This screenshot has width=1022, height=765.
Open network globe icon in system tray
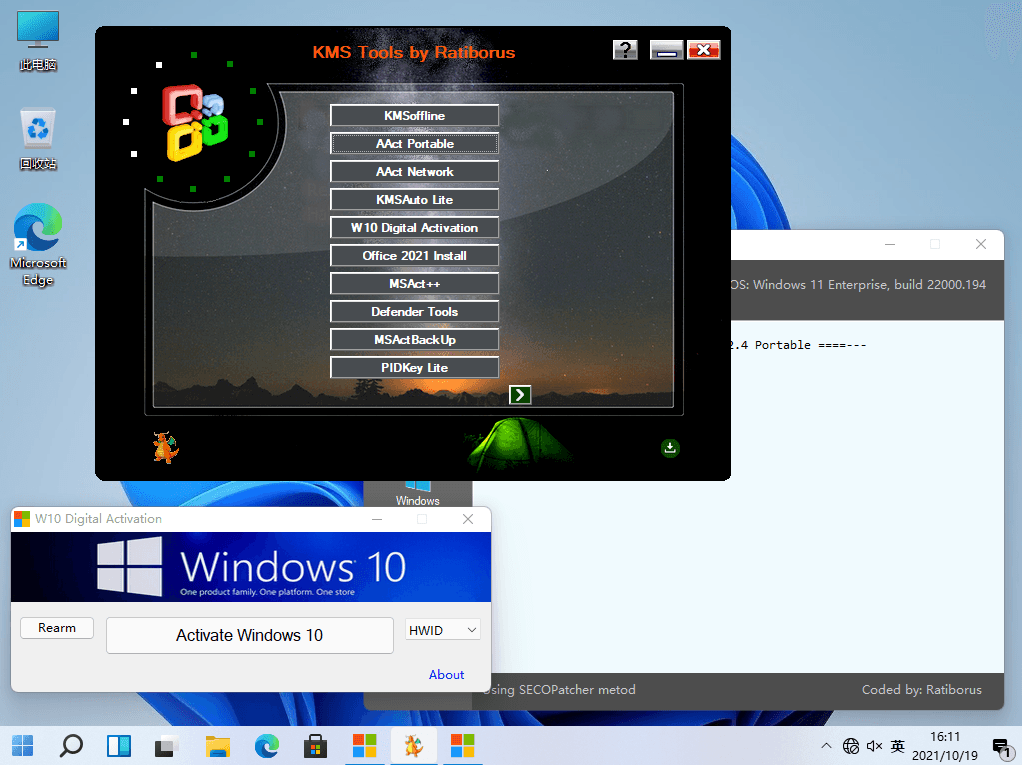851,745
